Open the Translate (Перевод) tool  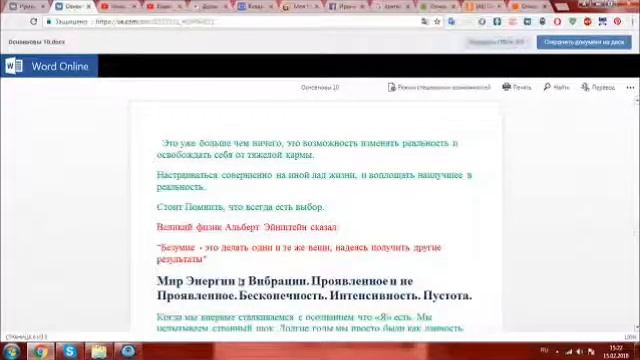[598, 87]
